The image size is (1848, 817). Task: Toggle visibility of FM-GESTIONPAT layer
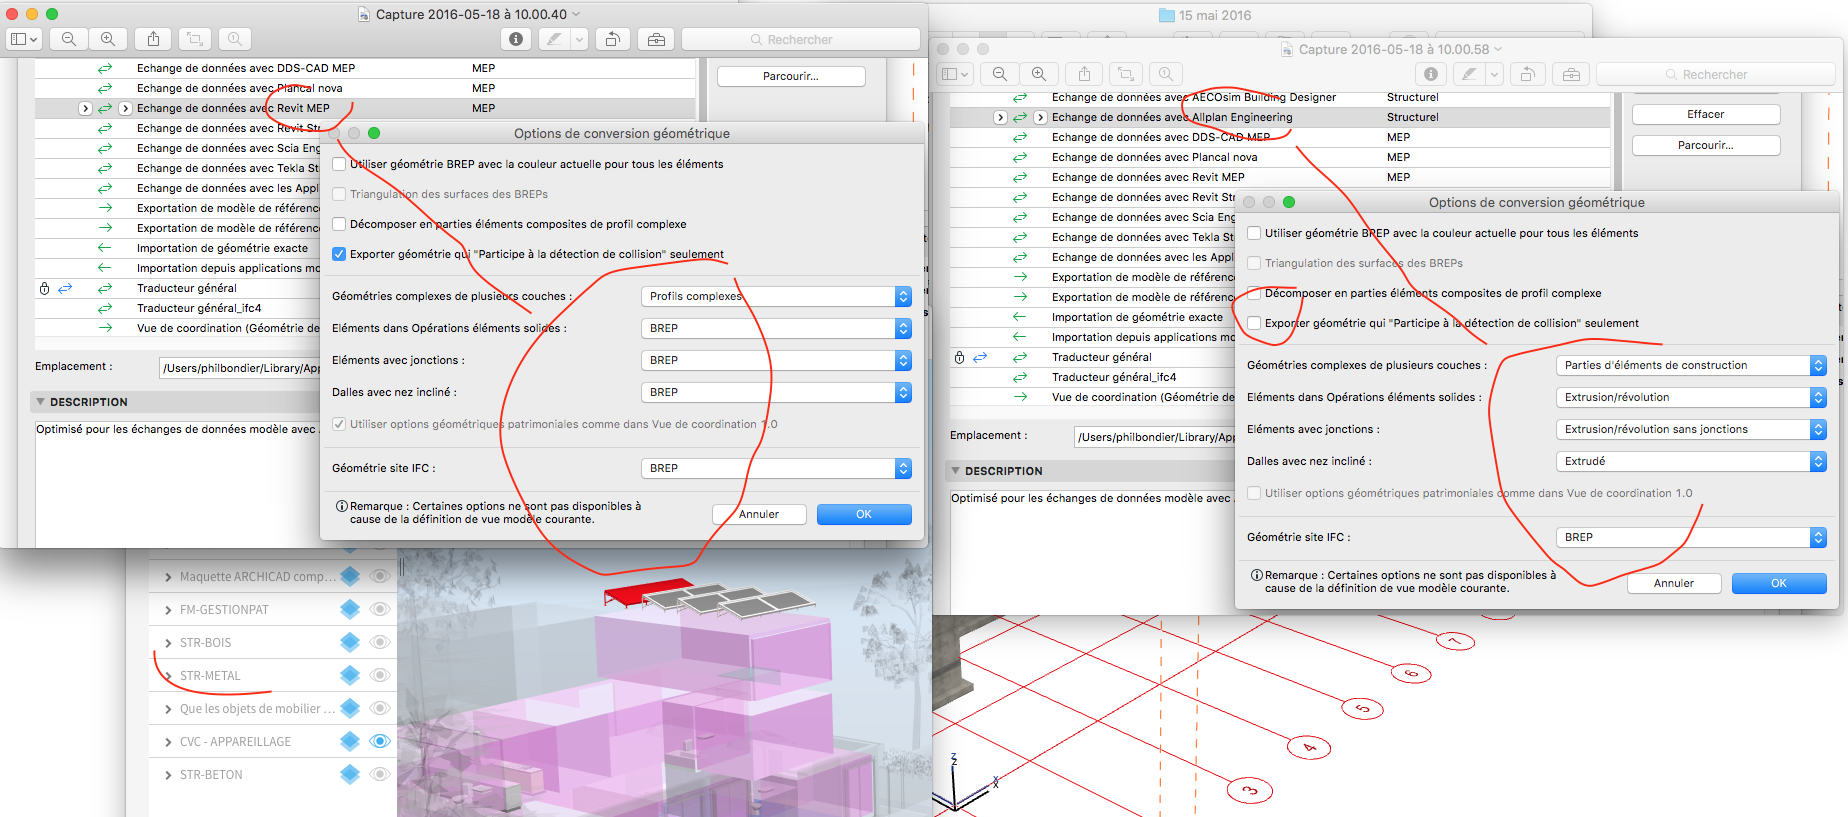pos(379,609)
